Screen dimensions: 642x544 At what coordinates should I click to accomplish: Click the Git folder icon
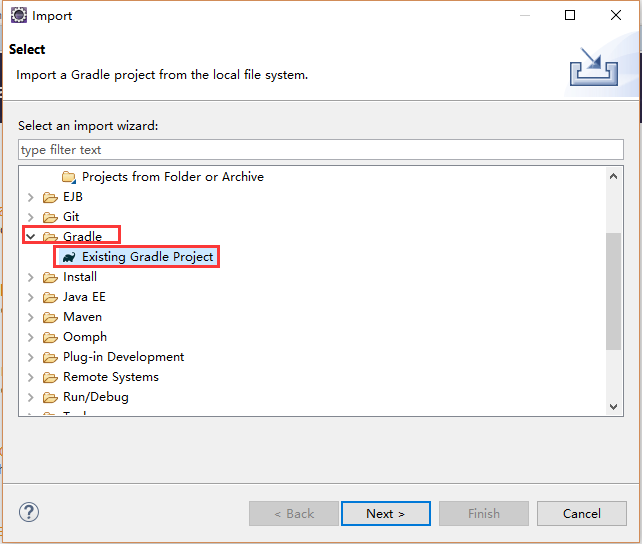pyautogui.click(x=50, y=217)
